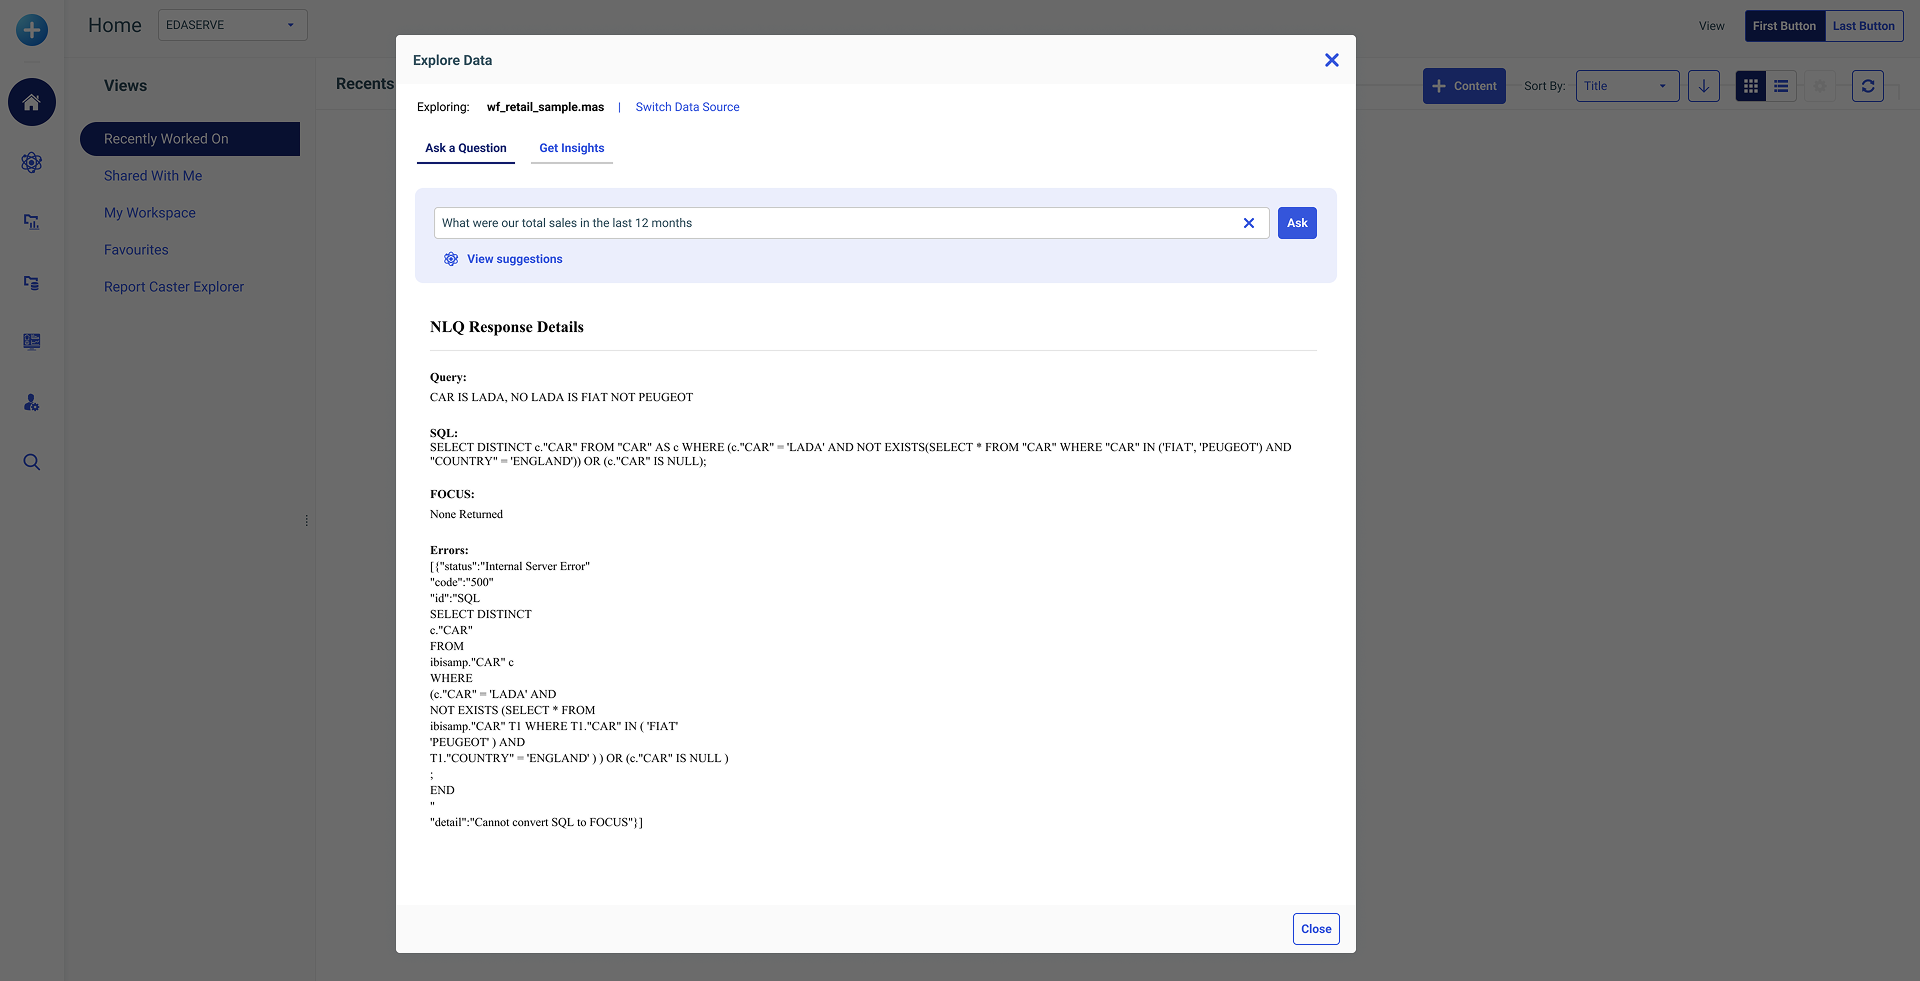Click the sidebar resize handle dots

pos(307,520)
